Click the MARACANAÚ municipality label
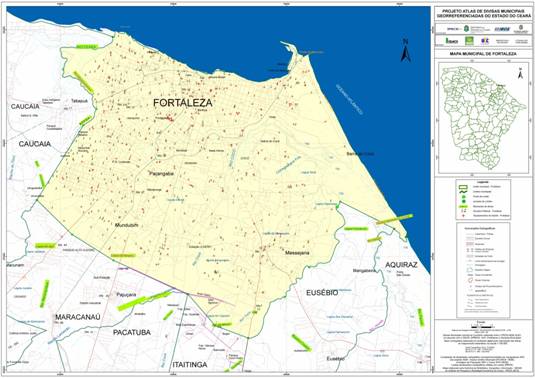Viewport: 535px width, 378px height. [78, 317]
